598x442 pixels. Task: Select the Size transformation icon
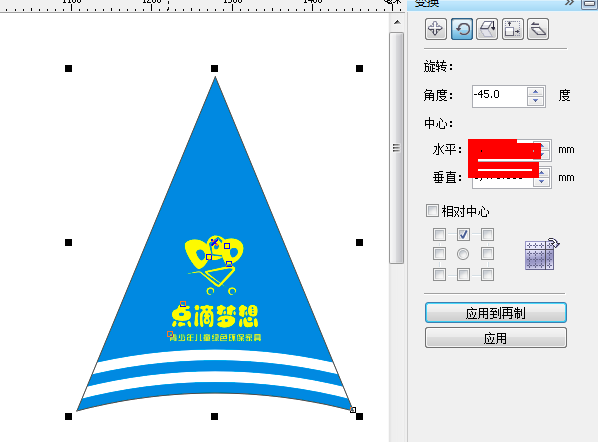click(513, 29)
